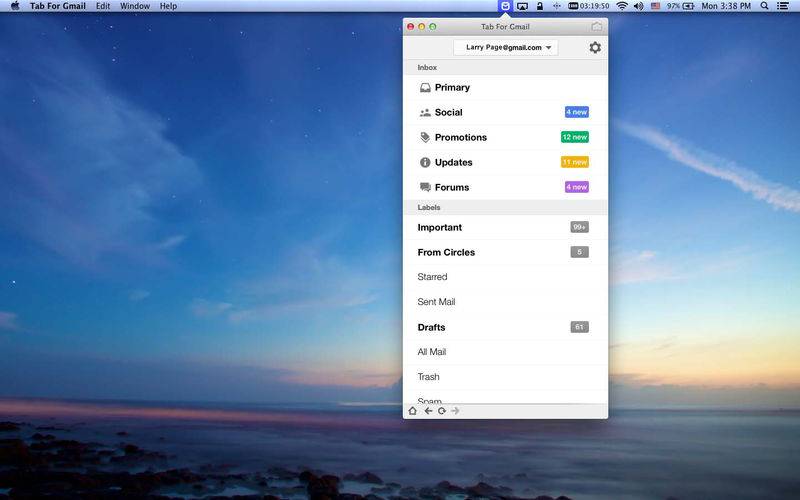Screen dimensions: 800x500
Task: Open the Promotions category
Action: (x=505, y=137)
